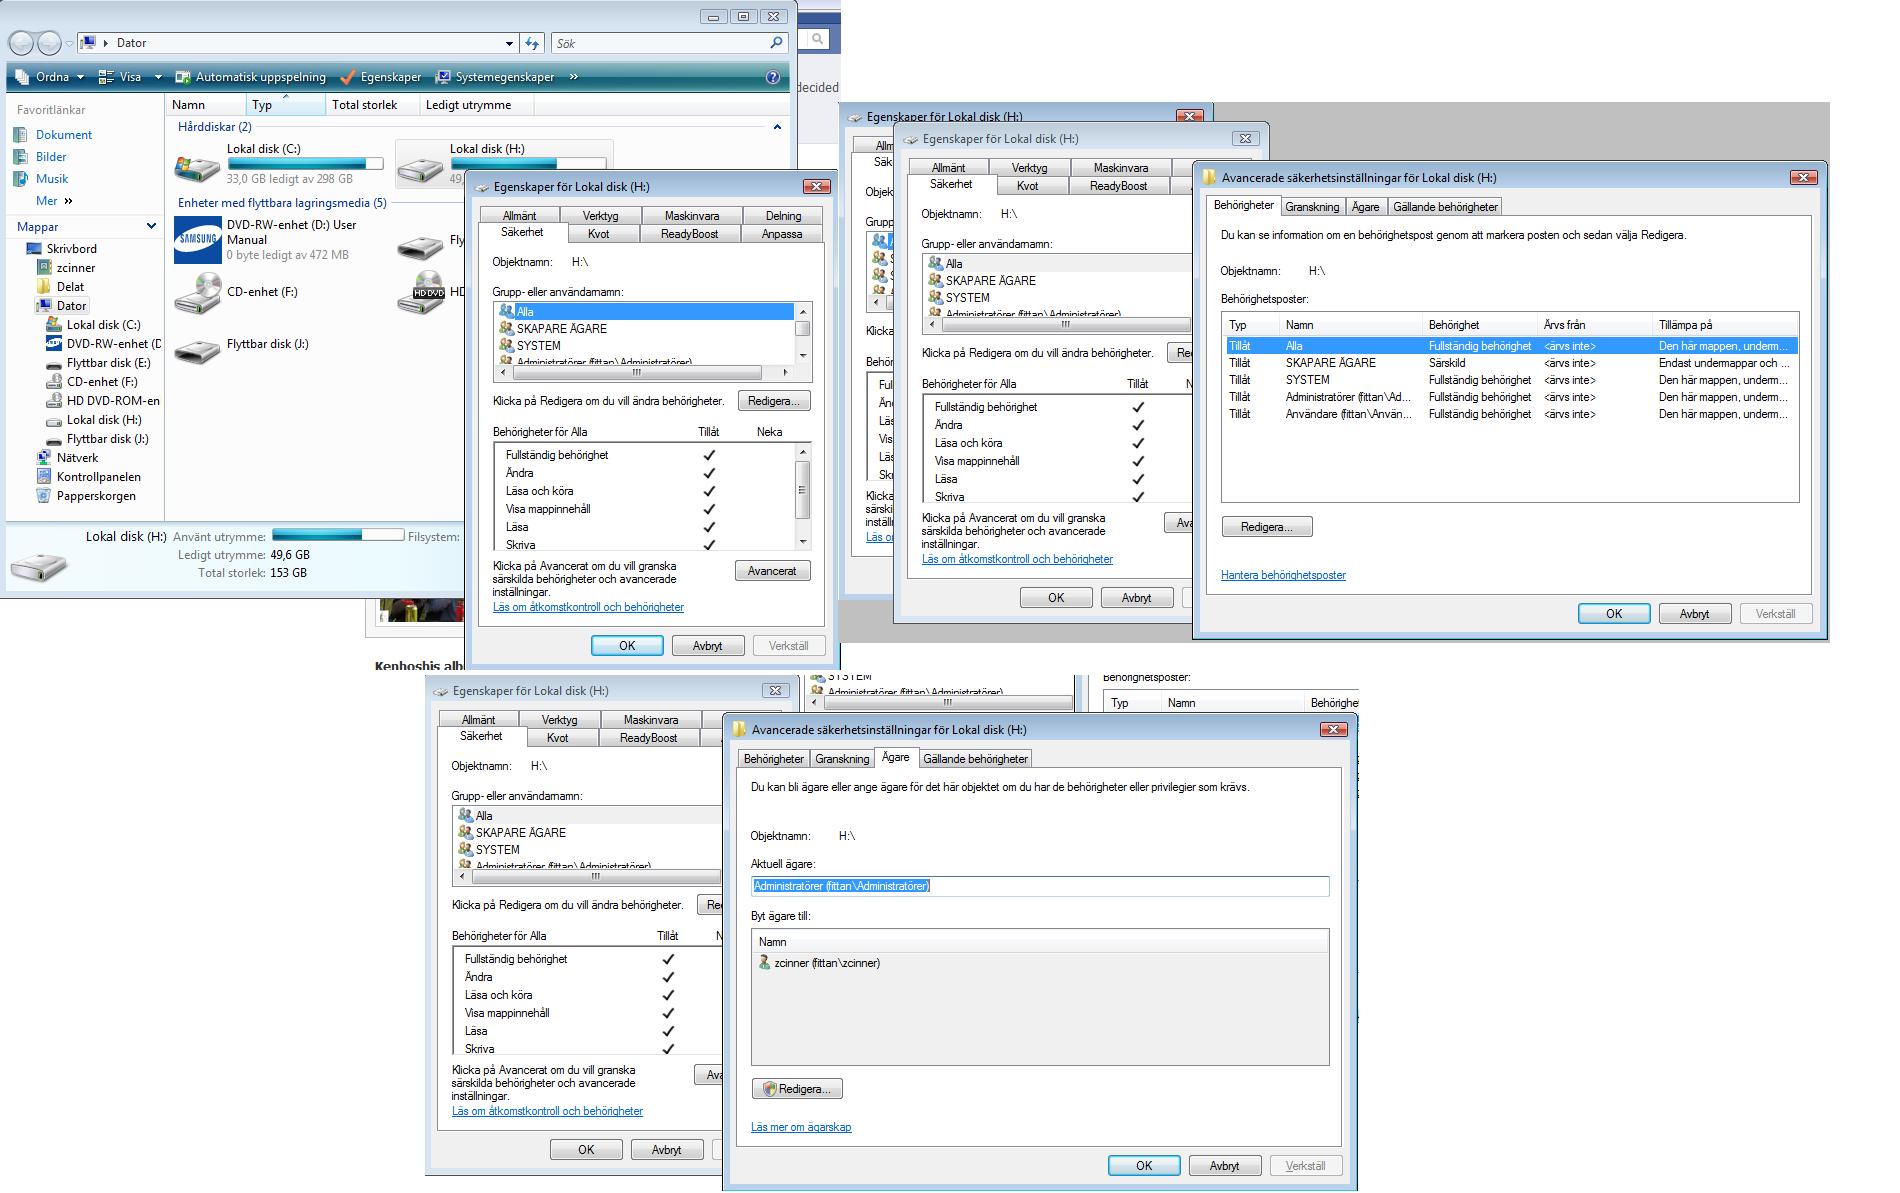
Task: Open the Hantera behörighetsposter link
Action: (x=1283, y=575)
